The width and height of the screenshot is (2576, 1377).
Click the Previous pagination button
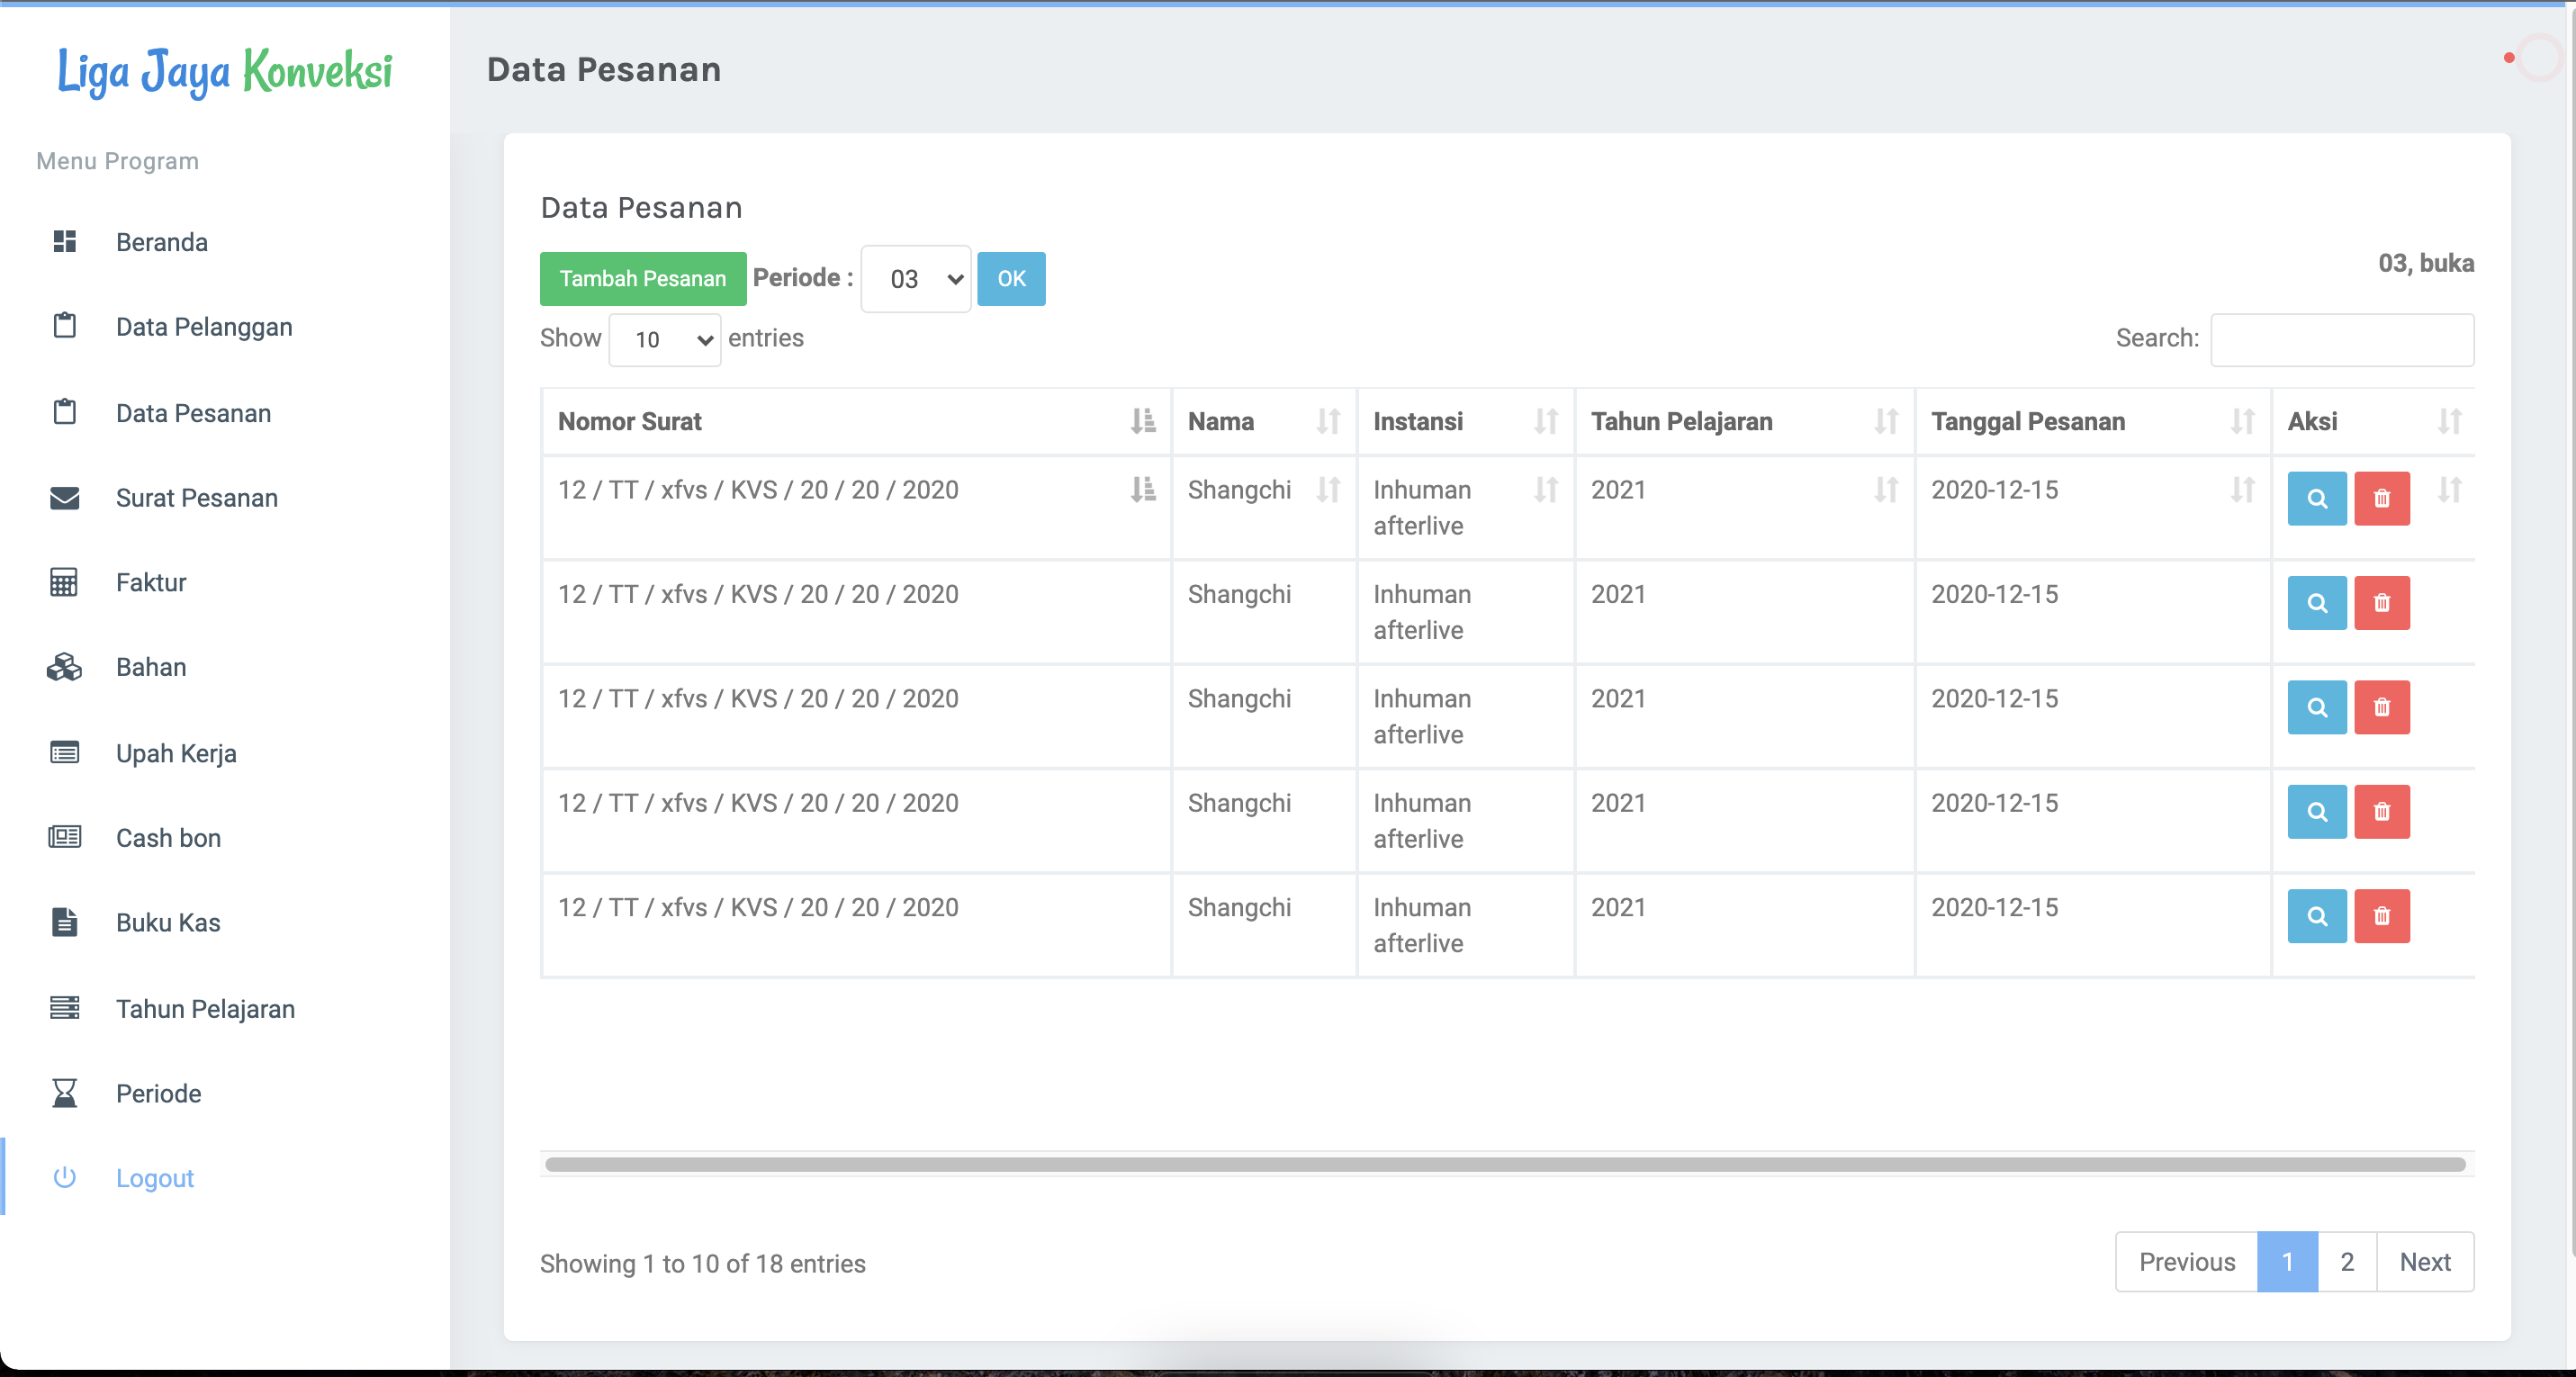[x=2187, y=1262]
